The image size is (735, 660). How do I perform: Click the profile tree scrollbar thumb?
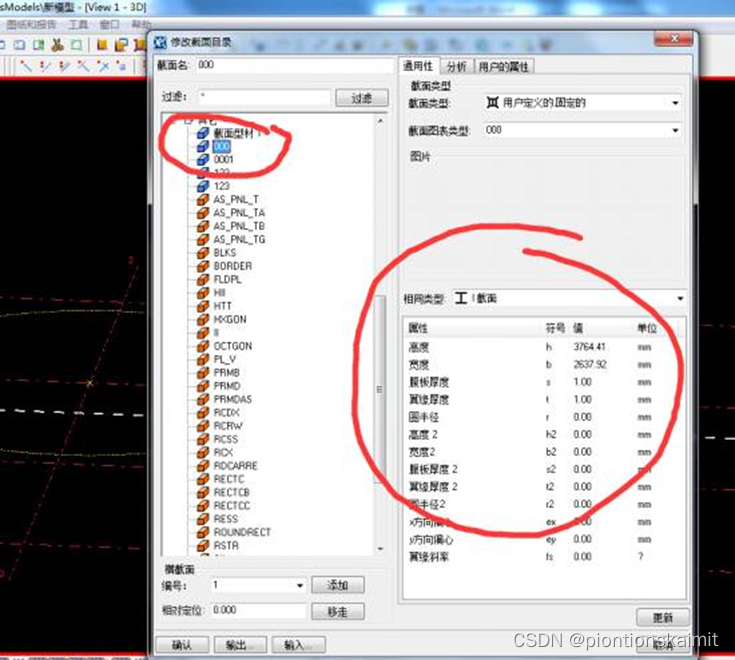(x=380, y=390)
